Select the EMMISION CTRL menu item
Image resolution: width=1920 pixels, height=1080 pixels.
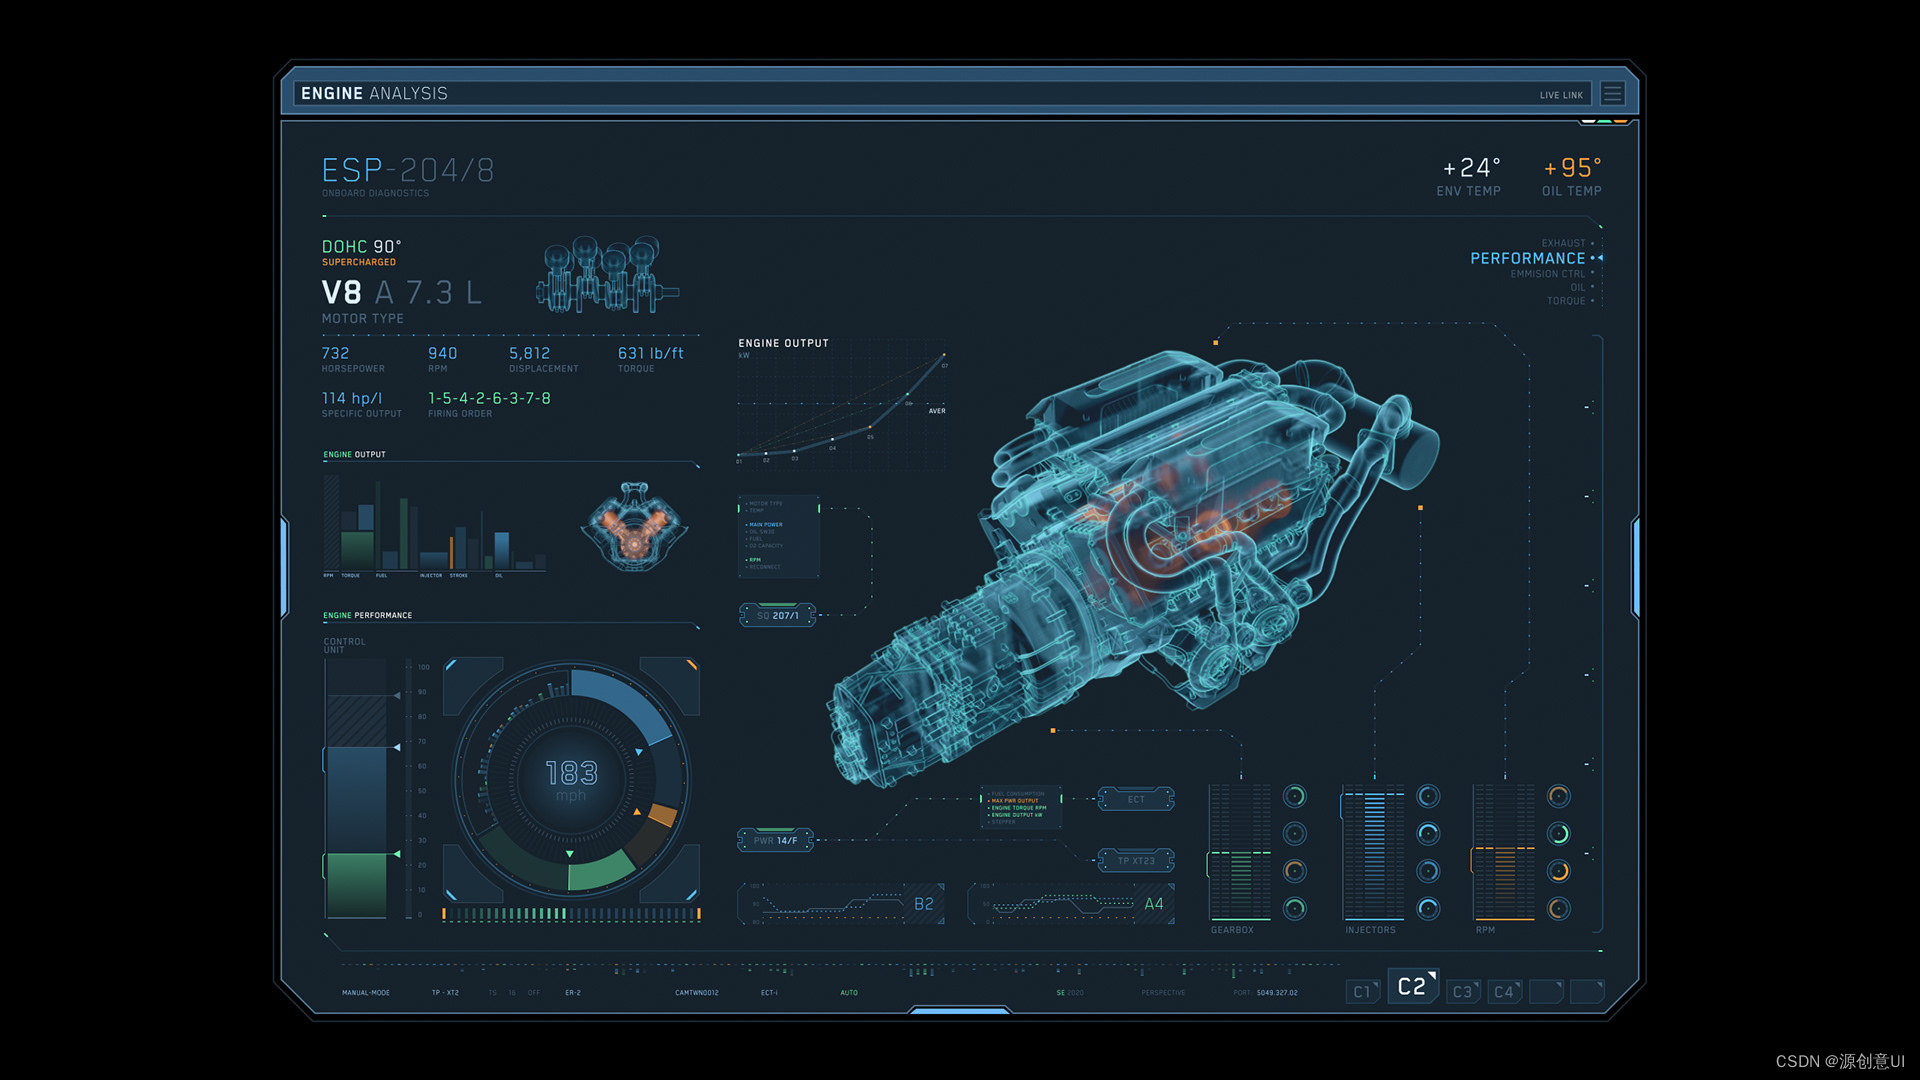(1547, 274)
